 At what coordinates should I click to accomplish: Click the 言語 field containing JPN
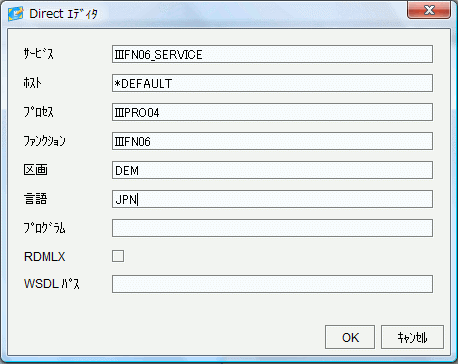pos(272,199)
